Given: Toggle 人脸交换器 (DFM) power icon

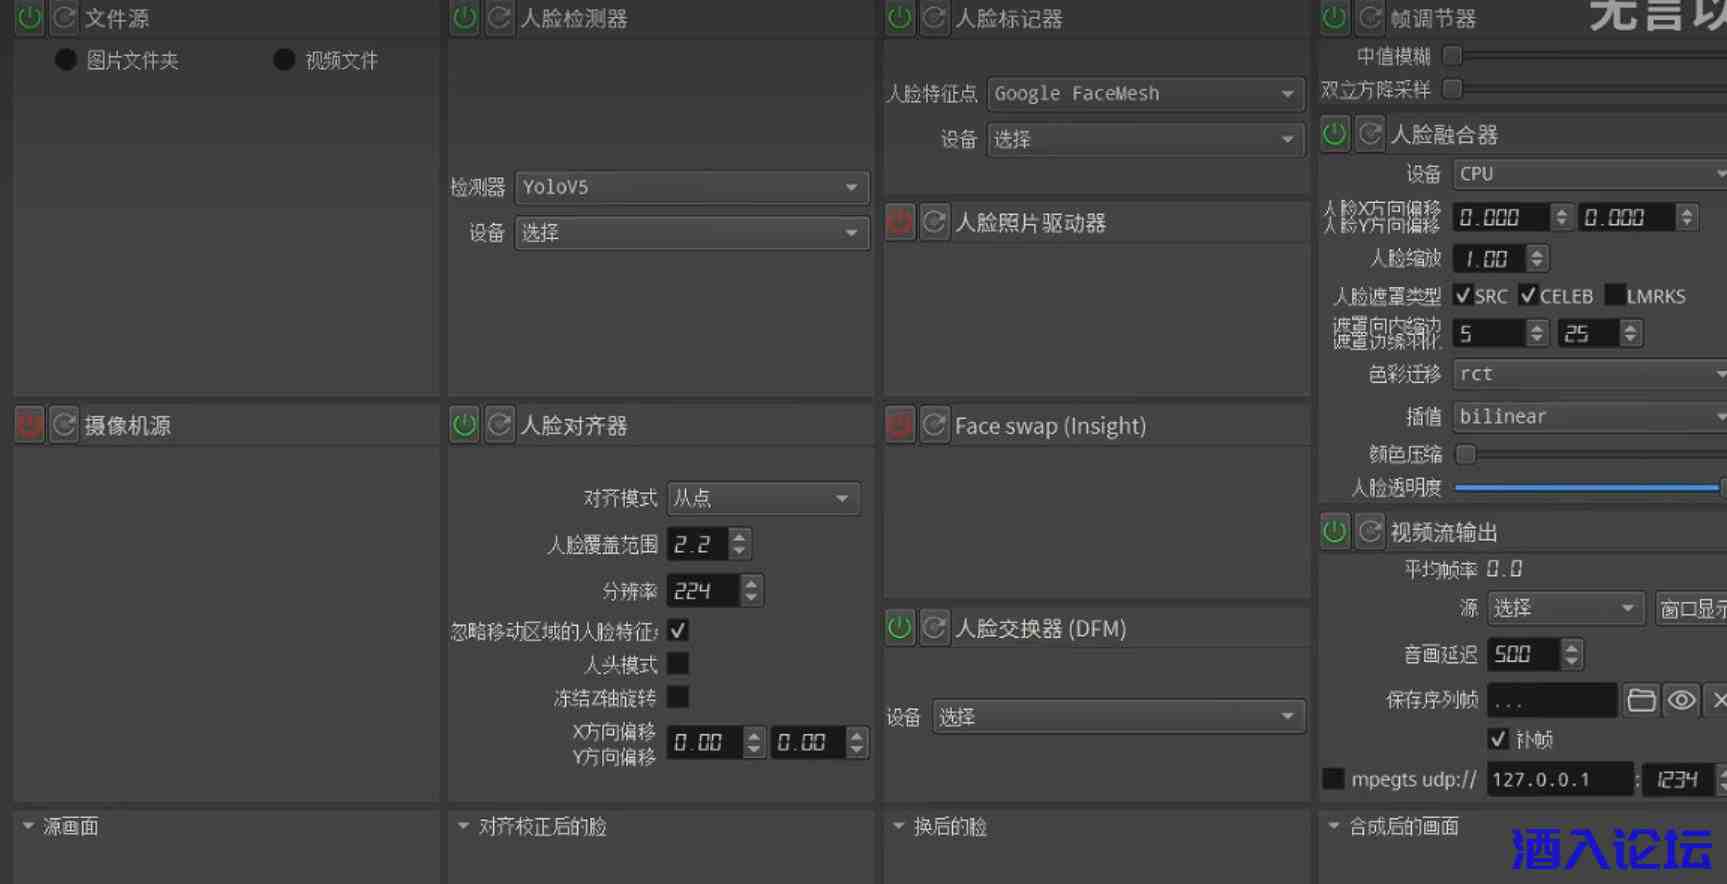Looking at the screenshot, I should (900, 628).
